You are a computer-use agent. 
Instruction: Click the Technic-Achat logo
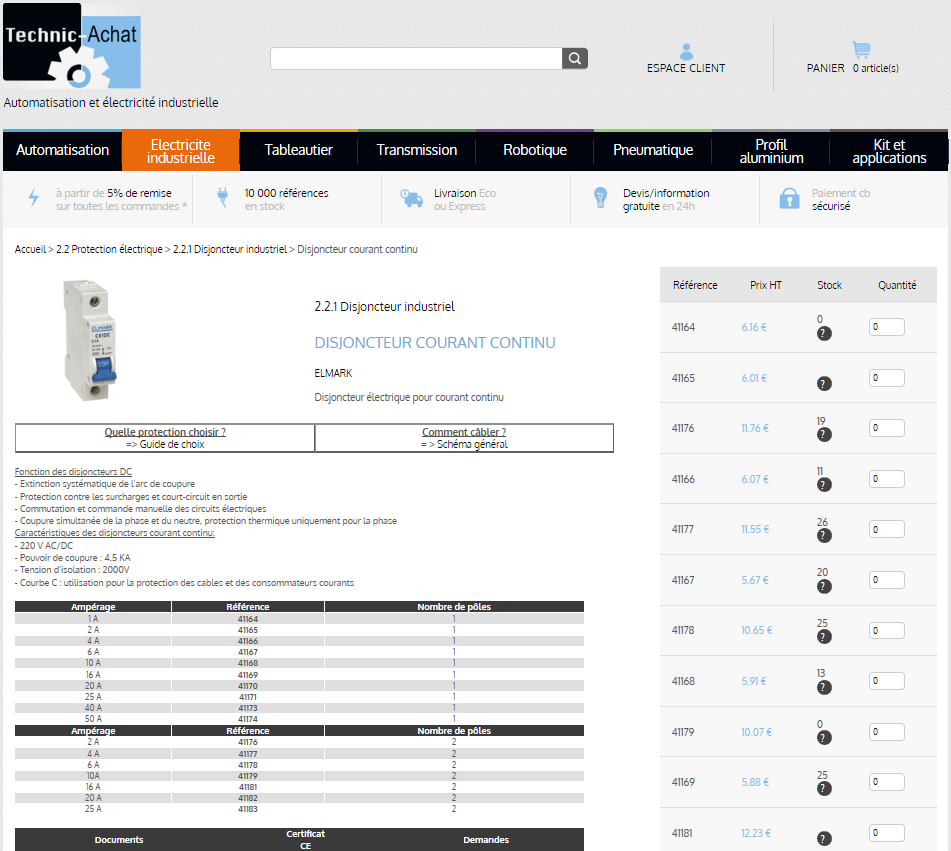[x=72, y=53]
